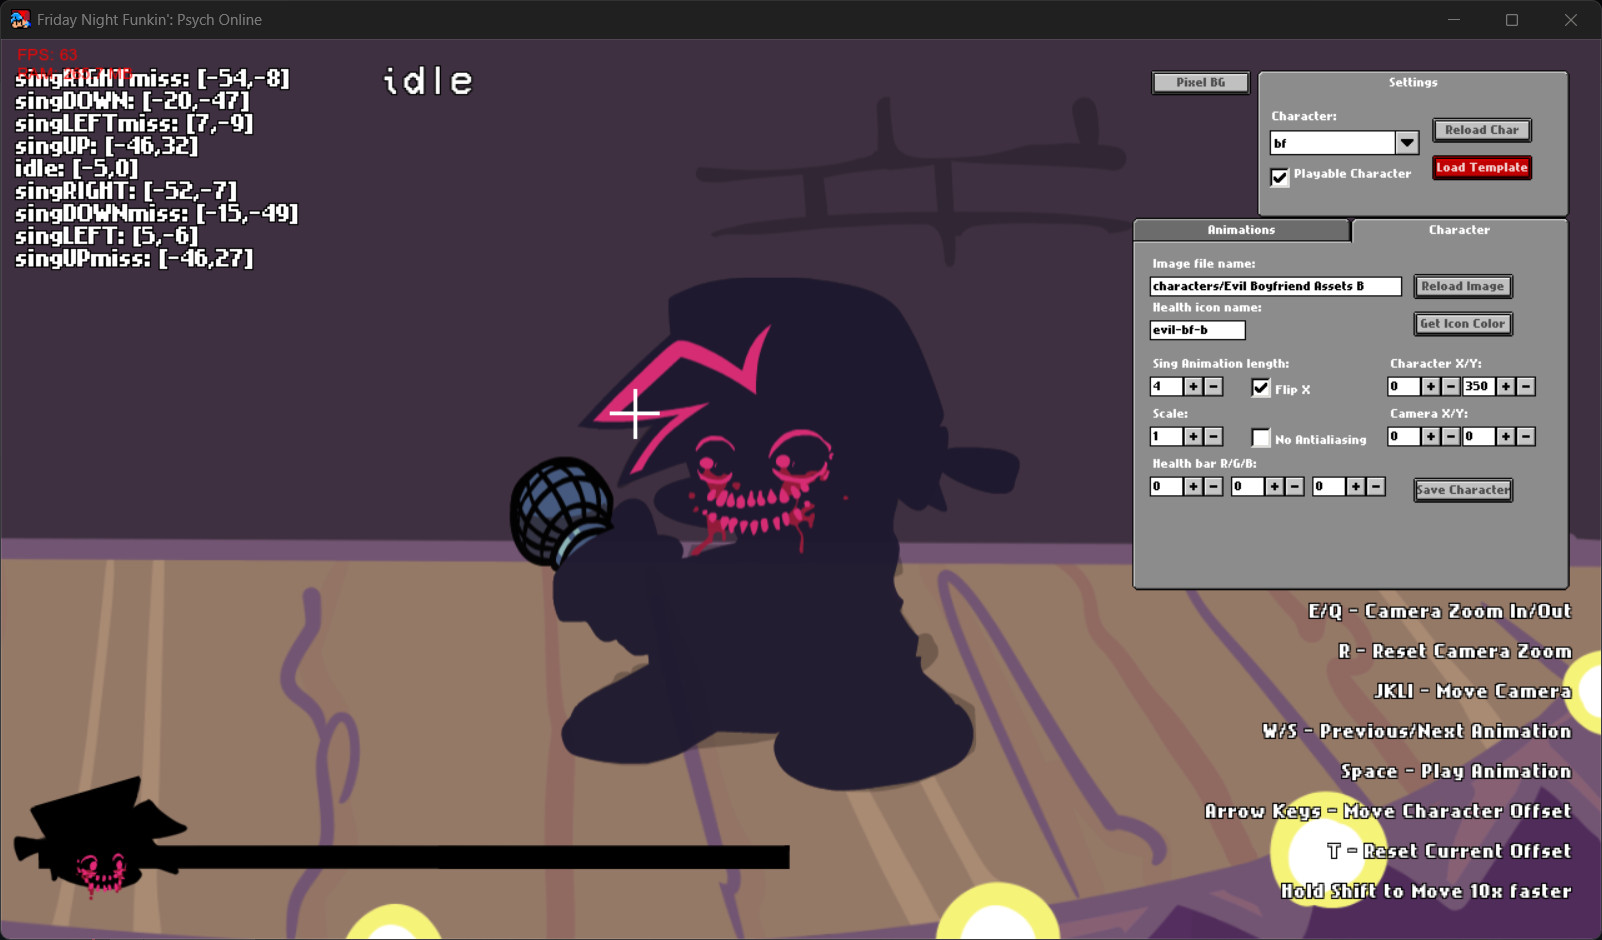Open the Character dropdown arrow
Viewport: 1602px width, 940px height.
tap(1407, 143)
